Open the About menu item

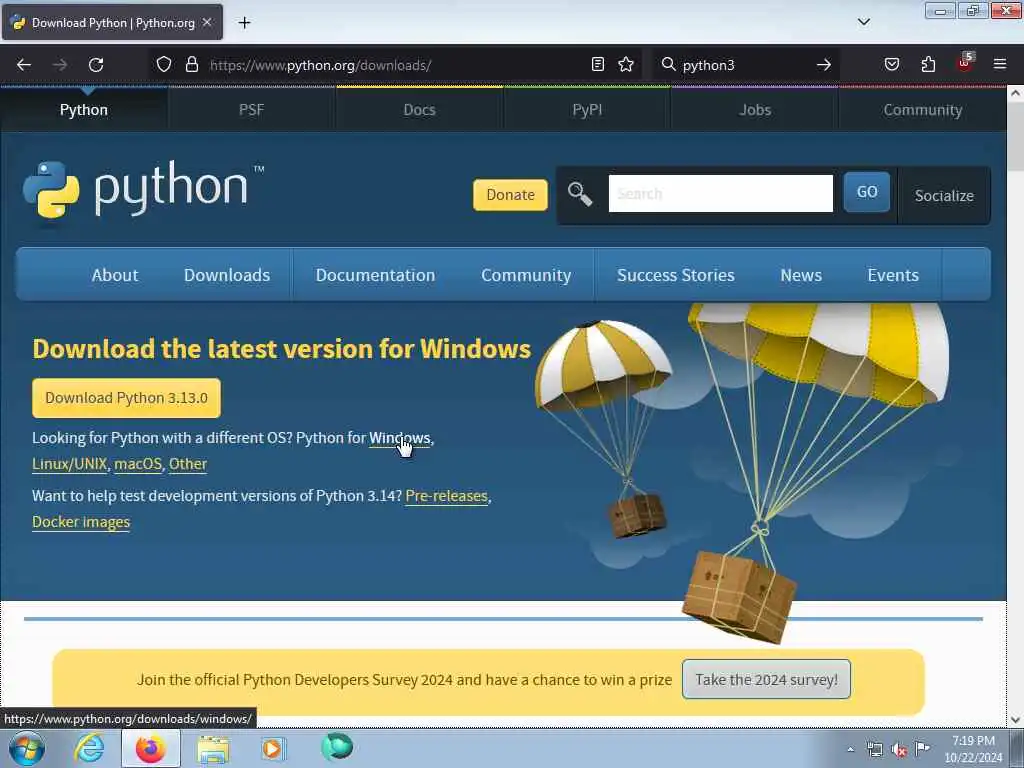(x=115, y=275)
